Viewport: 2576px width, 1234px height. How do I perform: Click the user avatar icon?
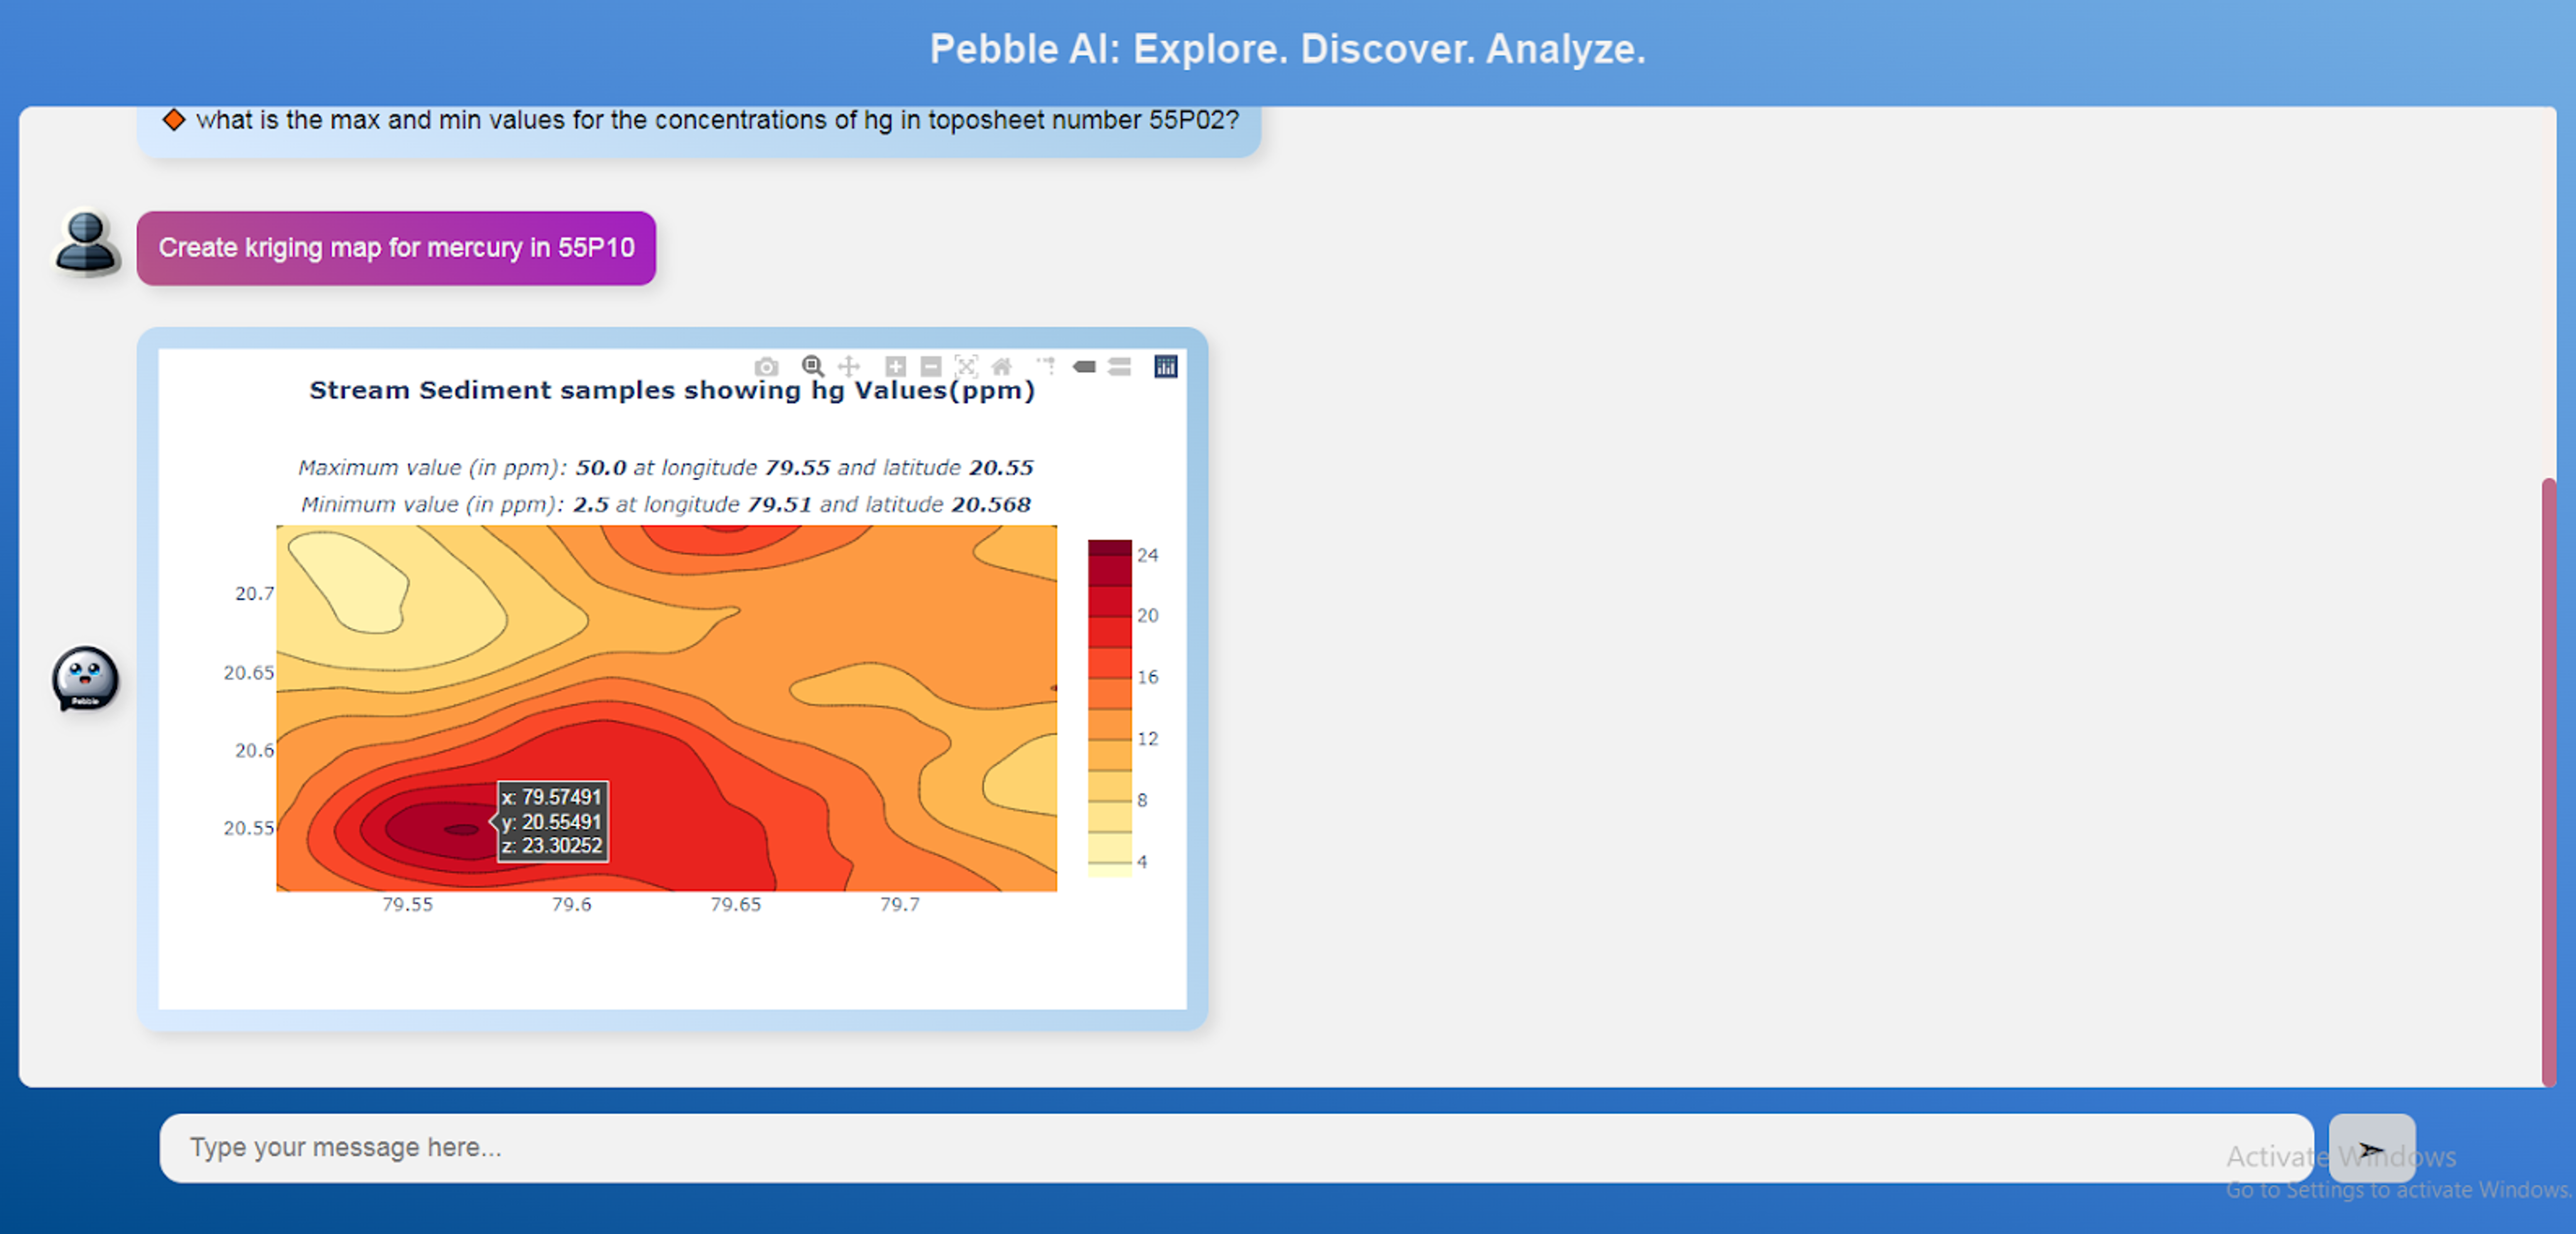(86, 243)
